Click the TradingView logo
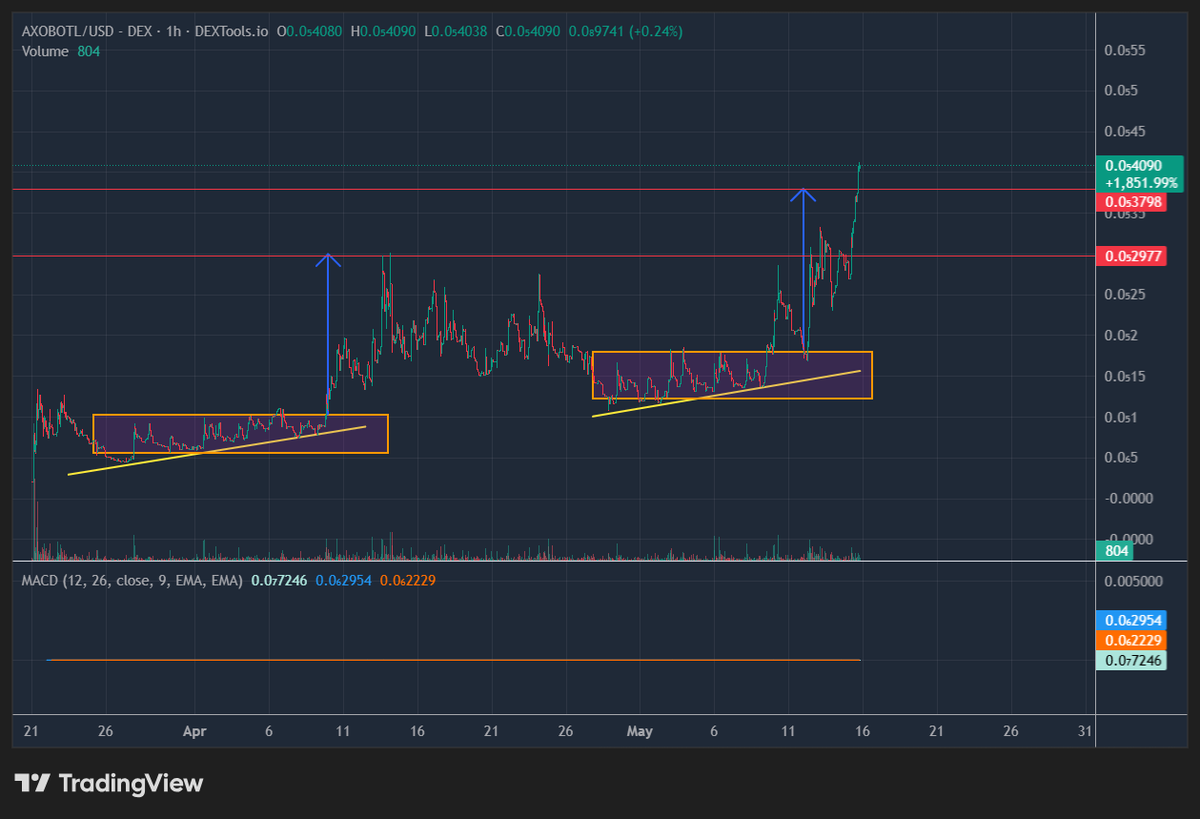This screenshot has height=819, width=1200. [108, 783]
